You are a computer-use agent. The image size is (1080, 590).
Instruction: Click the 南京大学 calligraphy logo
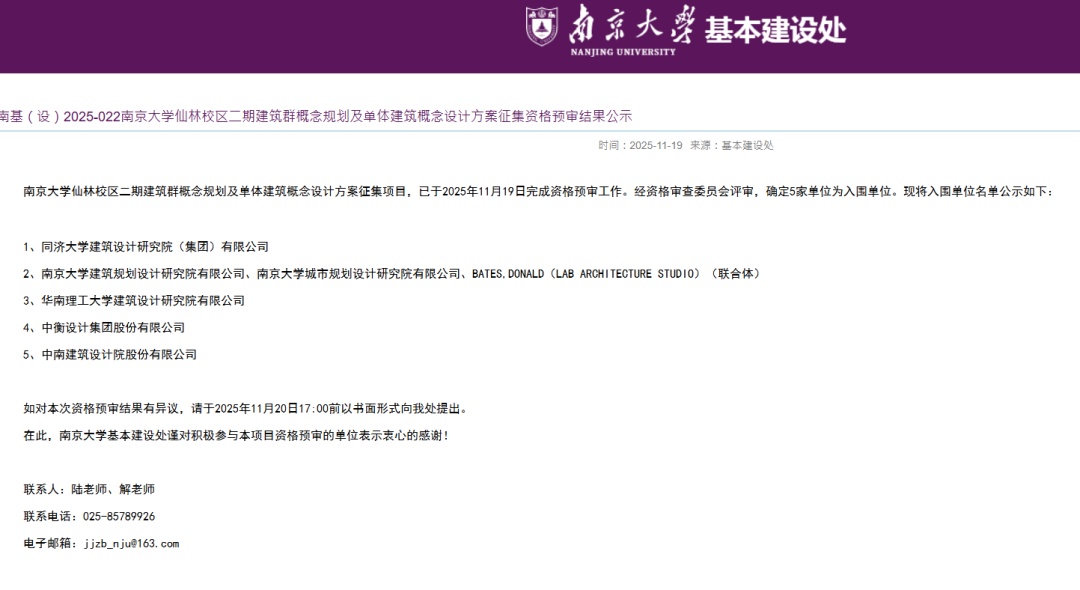633,24
